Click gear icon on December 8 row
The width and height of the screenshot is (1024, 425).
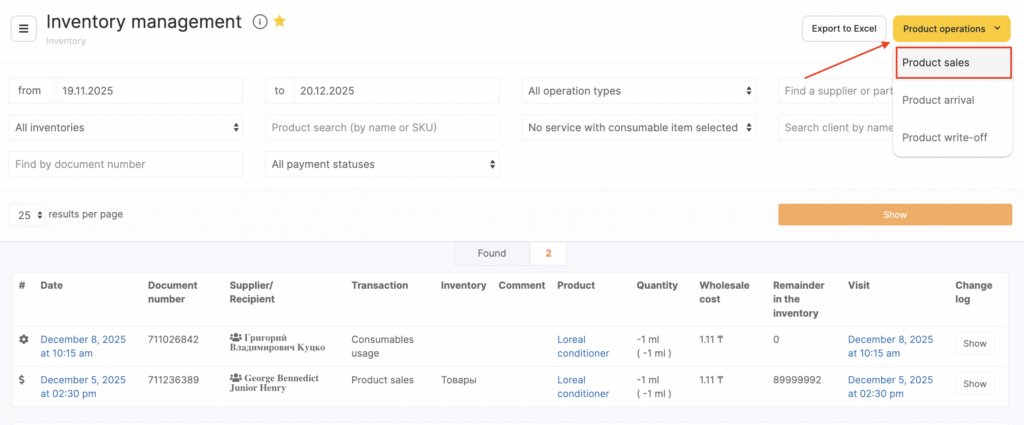(x=24, y=340)
